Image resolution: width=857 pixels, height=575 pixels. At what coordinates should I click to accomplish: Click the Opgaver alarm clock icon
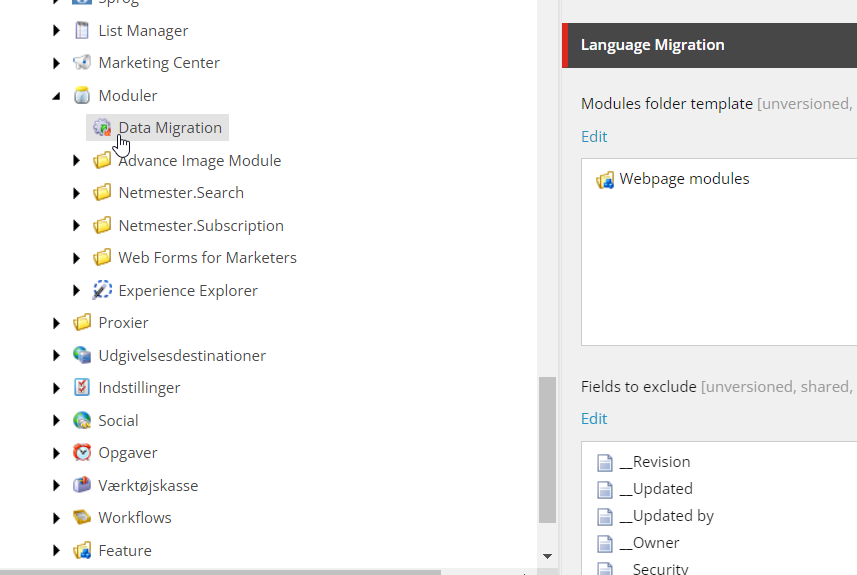(x=82, y=453)
